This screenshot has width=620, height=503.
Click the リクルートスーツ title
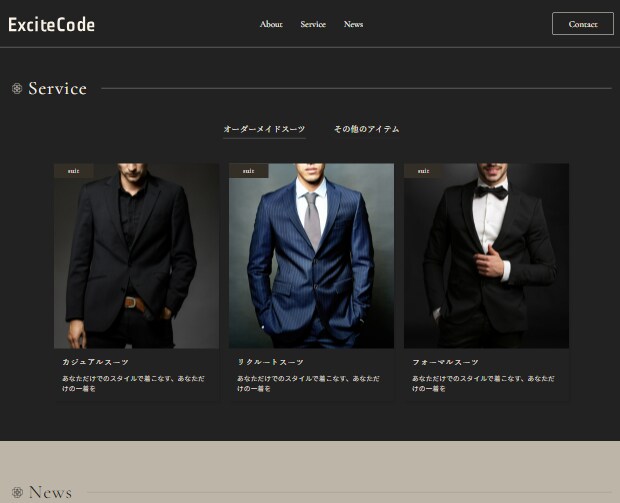tap(270, 362)
